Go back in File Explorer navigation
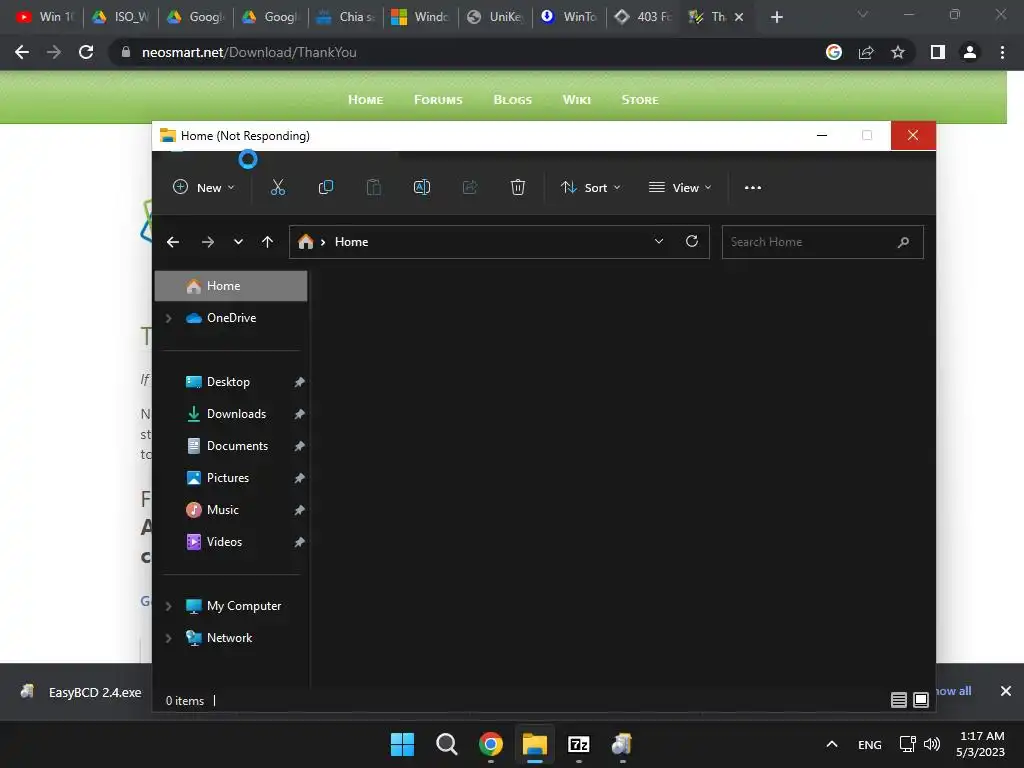 (x=173, y=242)
